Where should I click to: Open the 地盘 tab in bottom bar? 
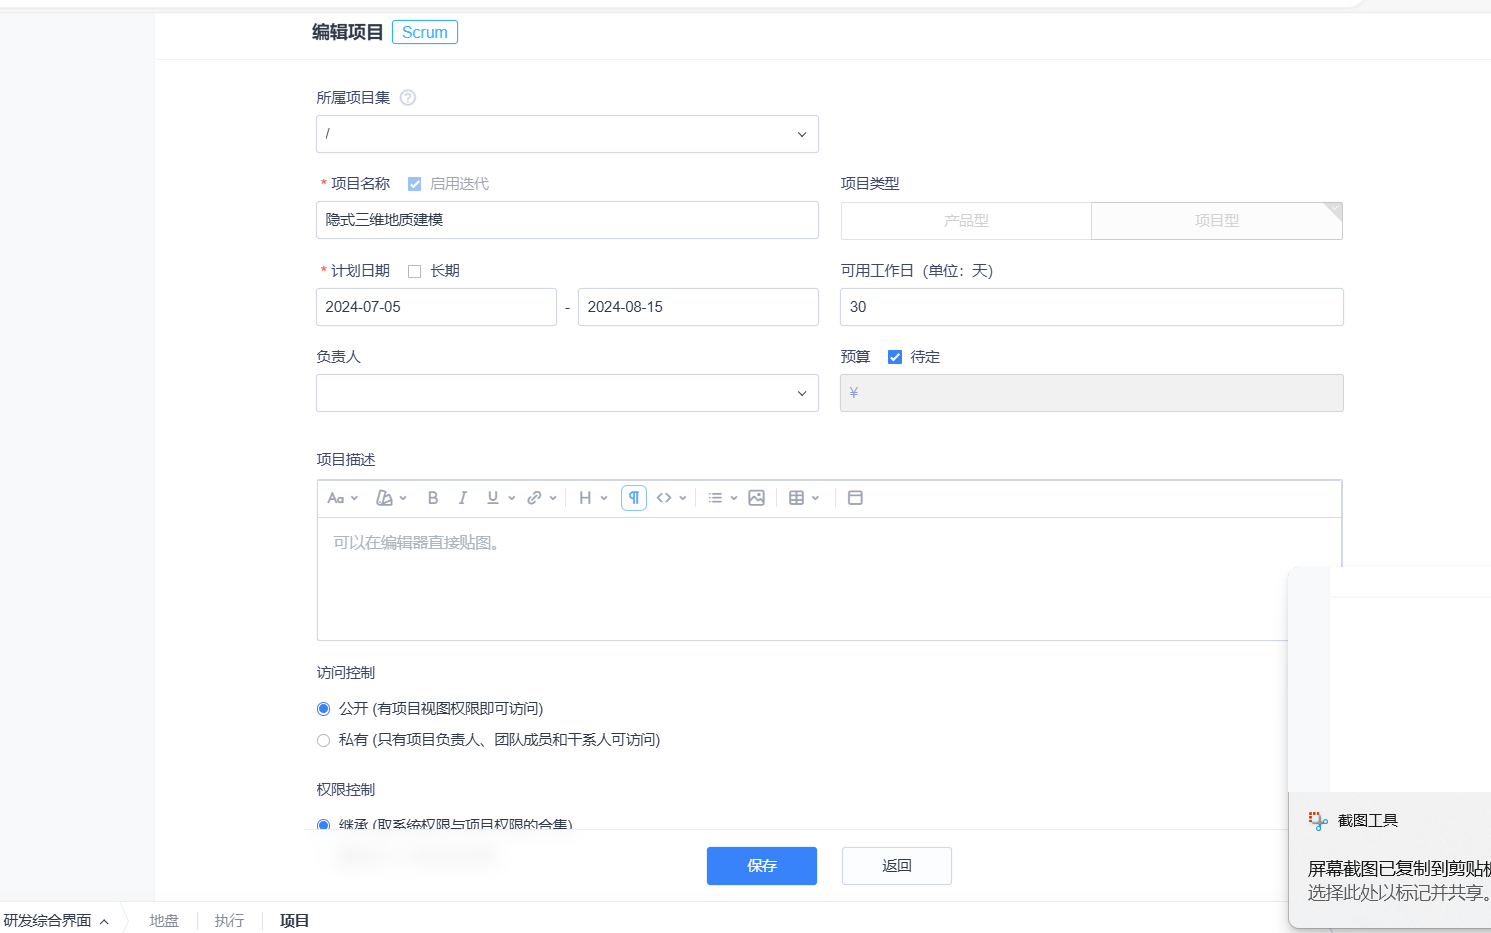click(x=164, y=921)
